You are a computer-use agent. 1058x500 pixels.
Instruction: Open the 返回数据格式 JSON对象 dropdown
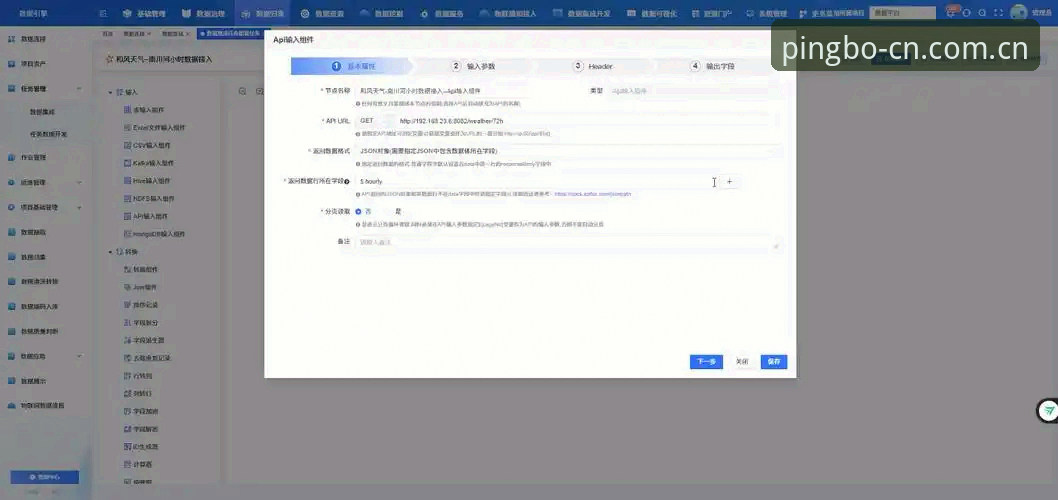pyautogui.click(x=568, y=151)
